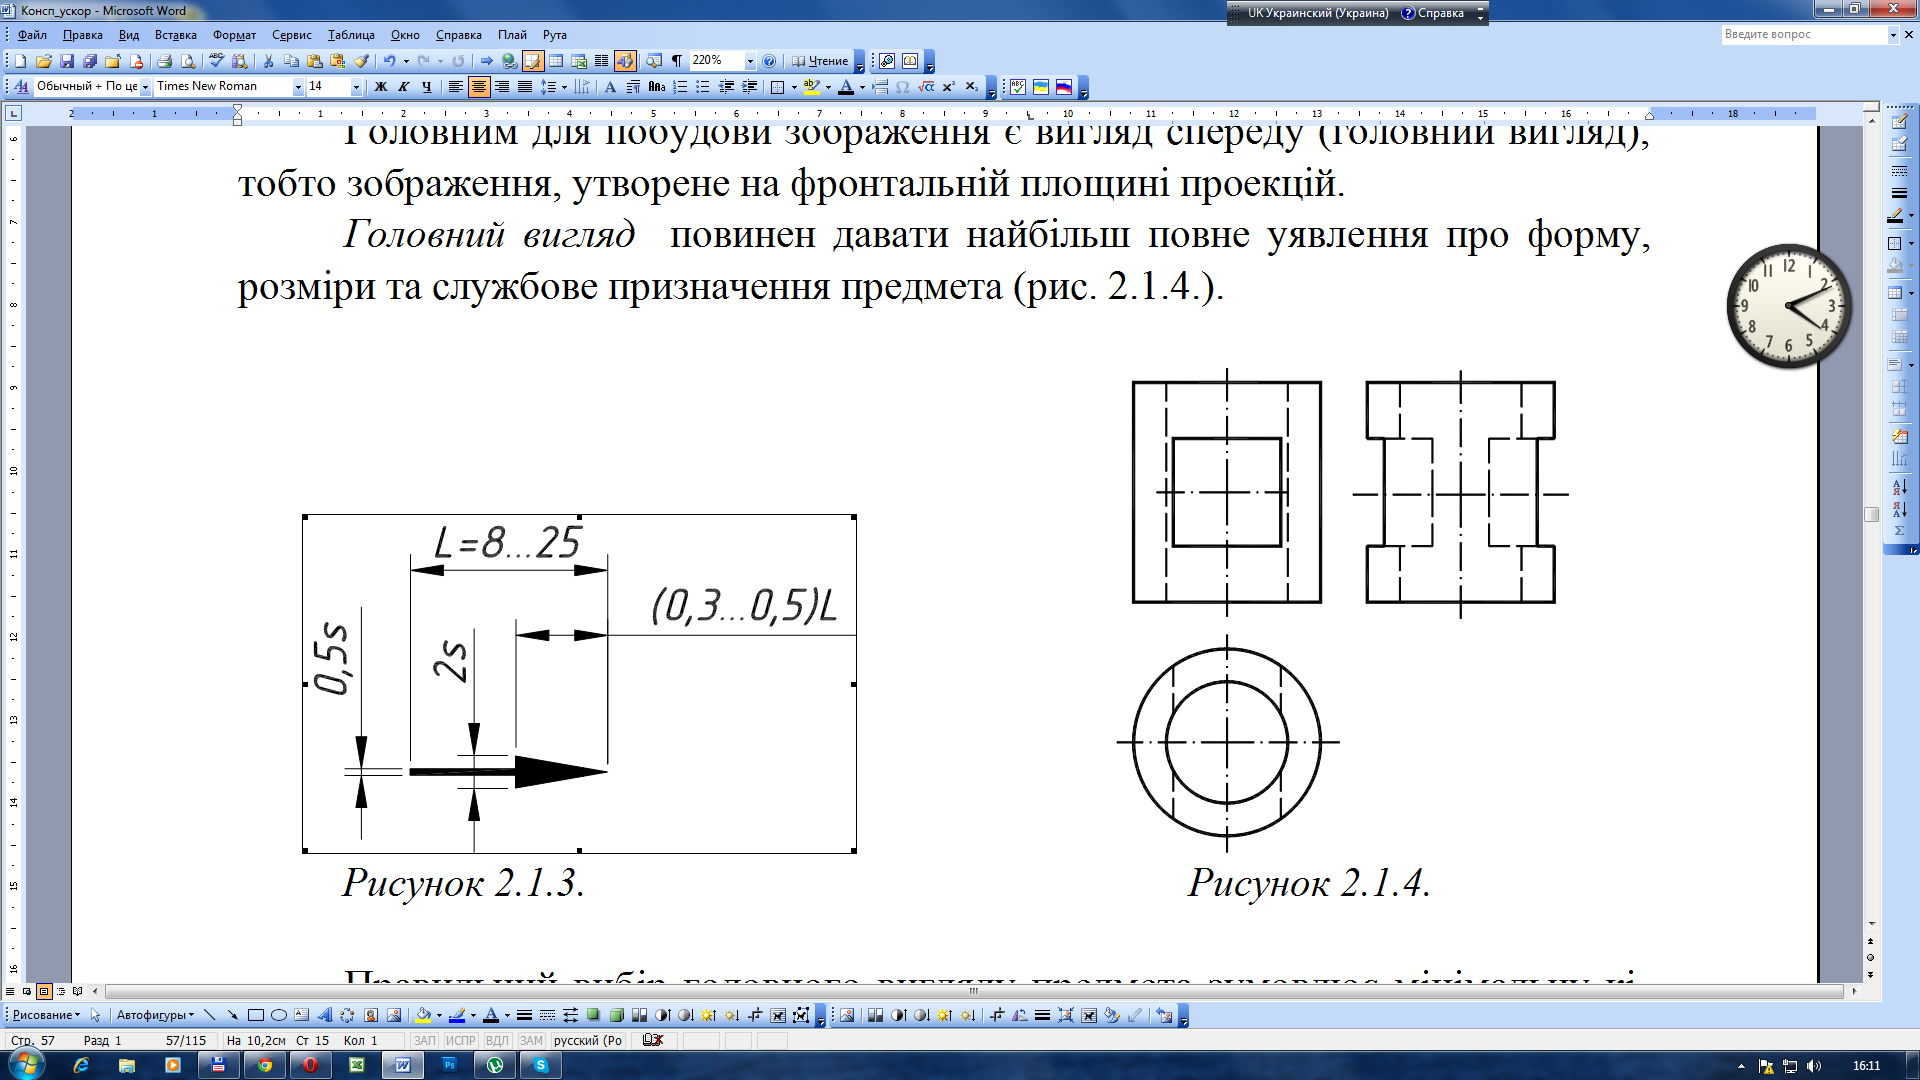Insert WordArt from Drawing toolbar
1920x1080 pixels.
point(325,1015)
